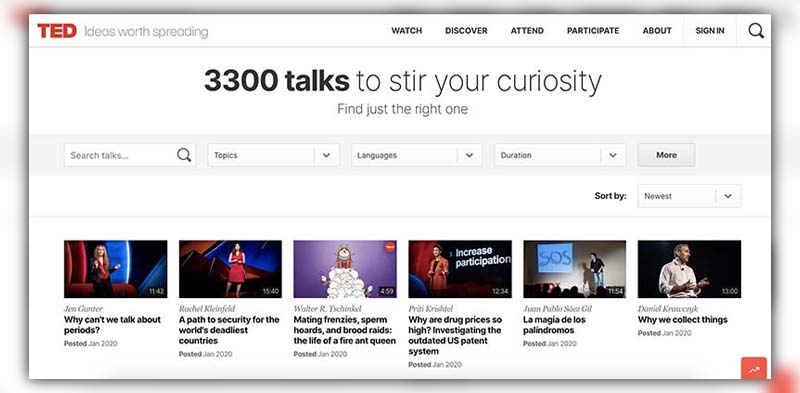Open 'Mating frenzies, sperm hoards' talk title
Viewport: 800px width, 393px height.
click(x=344, y=330)
